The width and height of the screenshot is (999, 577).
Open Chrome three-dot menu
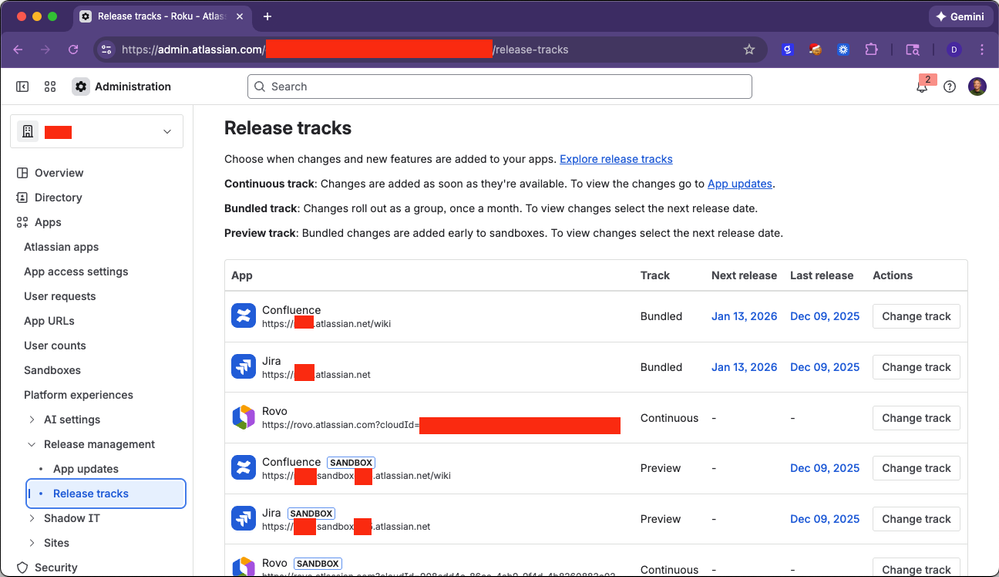[982, 50]
